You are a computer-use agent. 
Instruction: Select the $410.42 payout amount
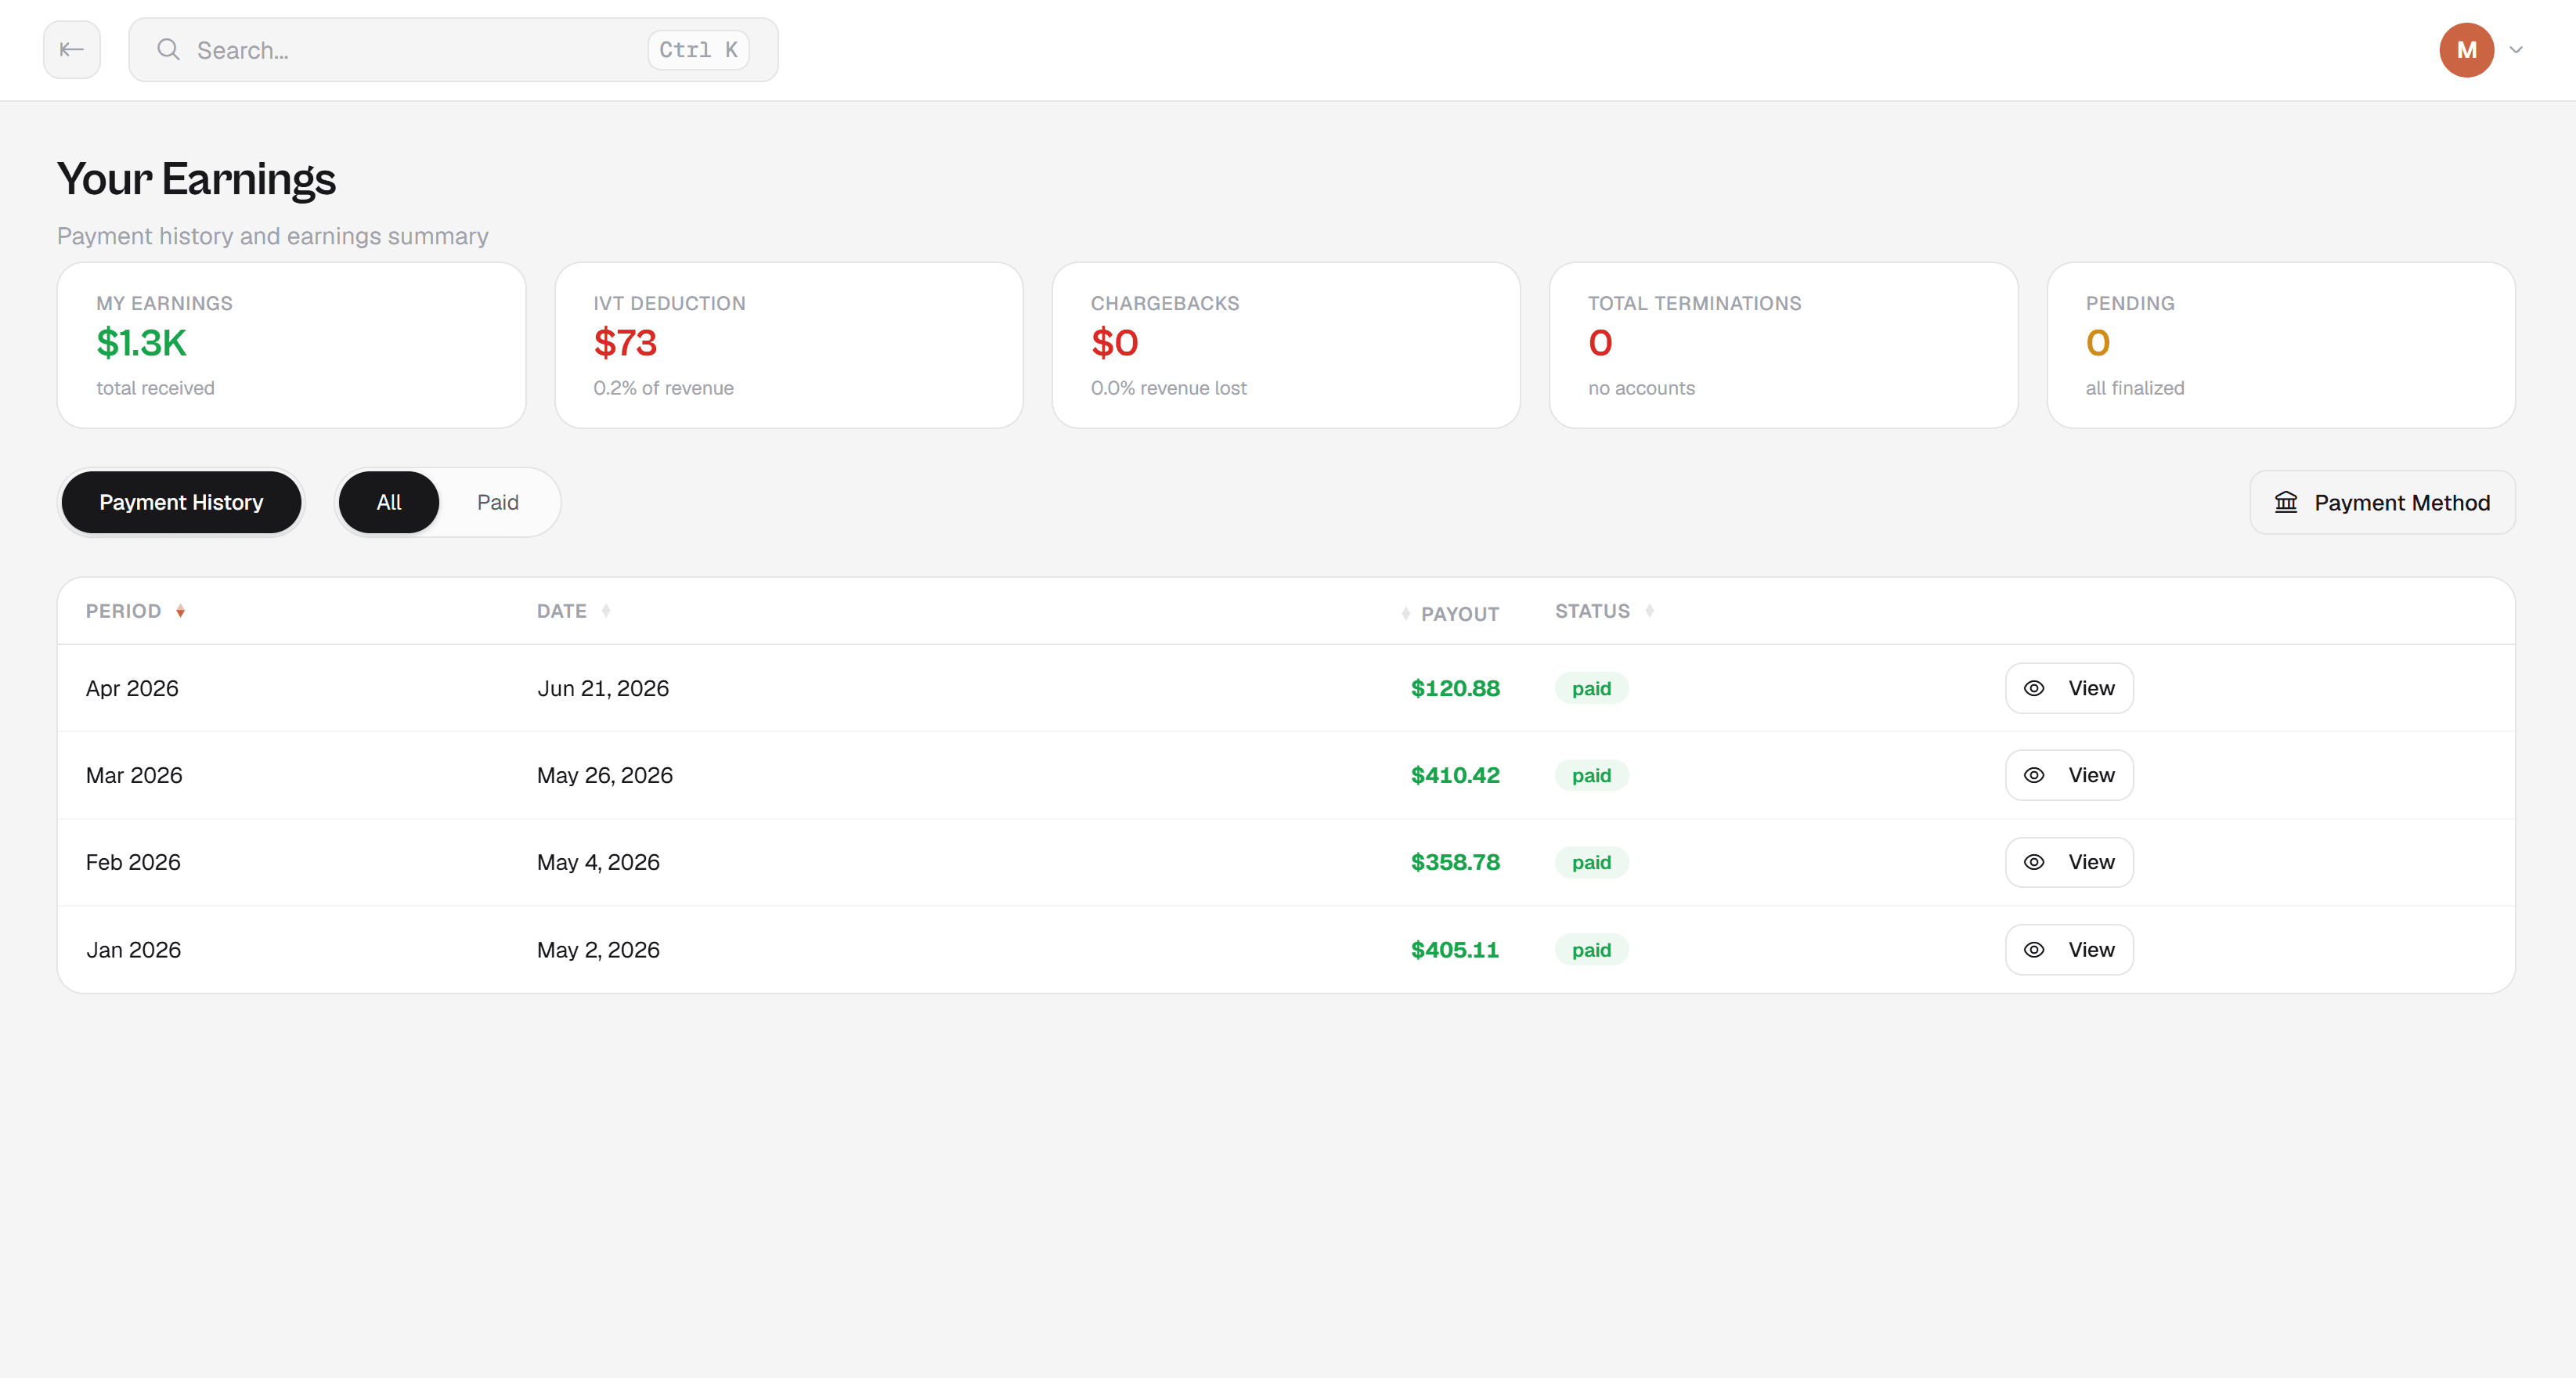tap(1455, 775)
